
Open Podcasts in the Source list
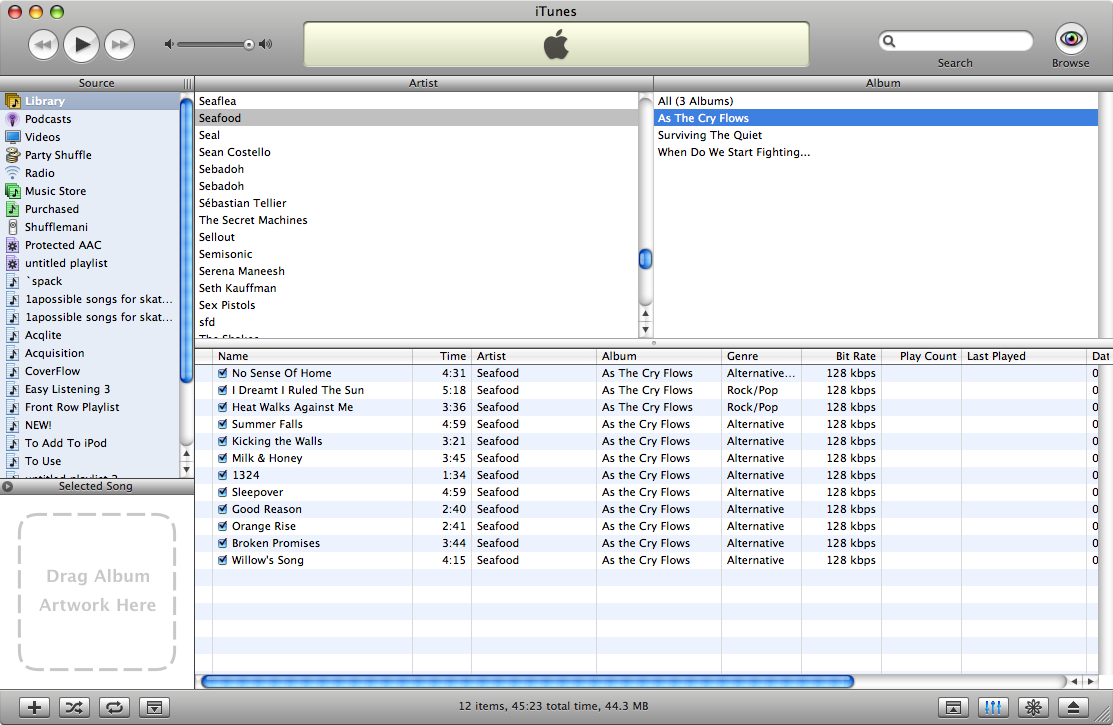[90, 119]
